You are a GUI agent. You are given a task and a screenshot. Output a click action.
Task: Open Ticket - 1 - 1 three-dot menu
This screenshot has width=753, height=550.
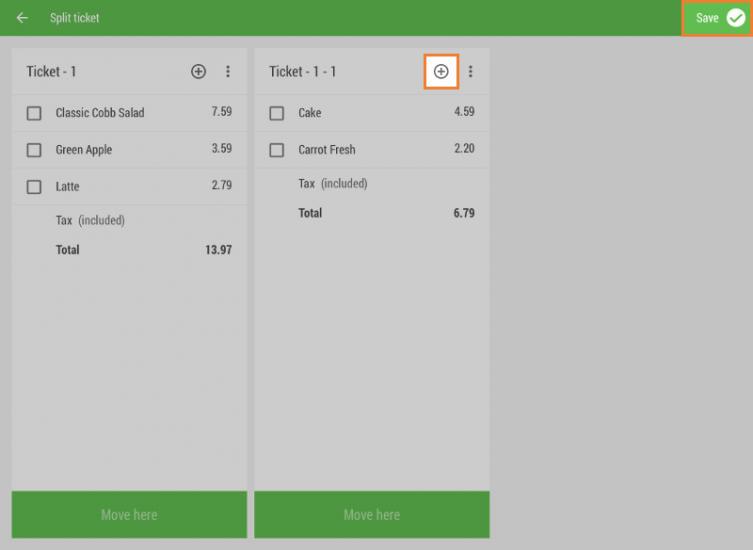point(470,72)
